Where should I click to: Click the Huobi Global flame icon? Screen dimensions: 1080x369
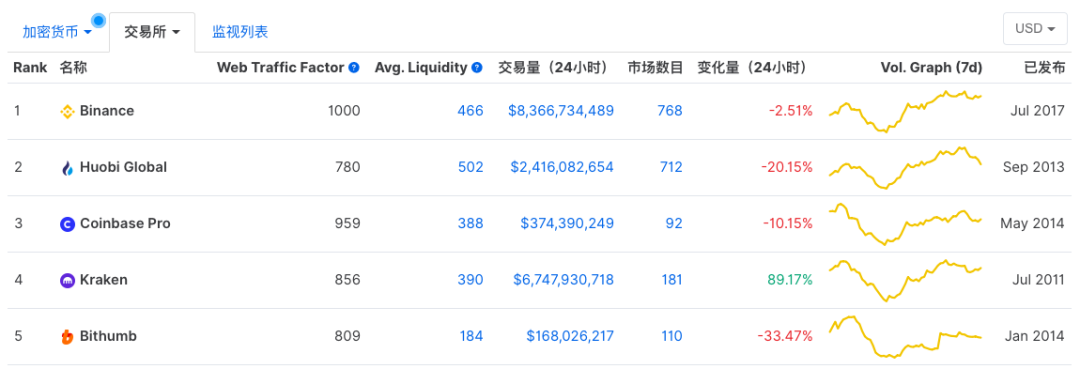(67, 168)
